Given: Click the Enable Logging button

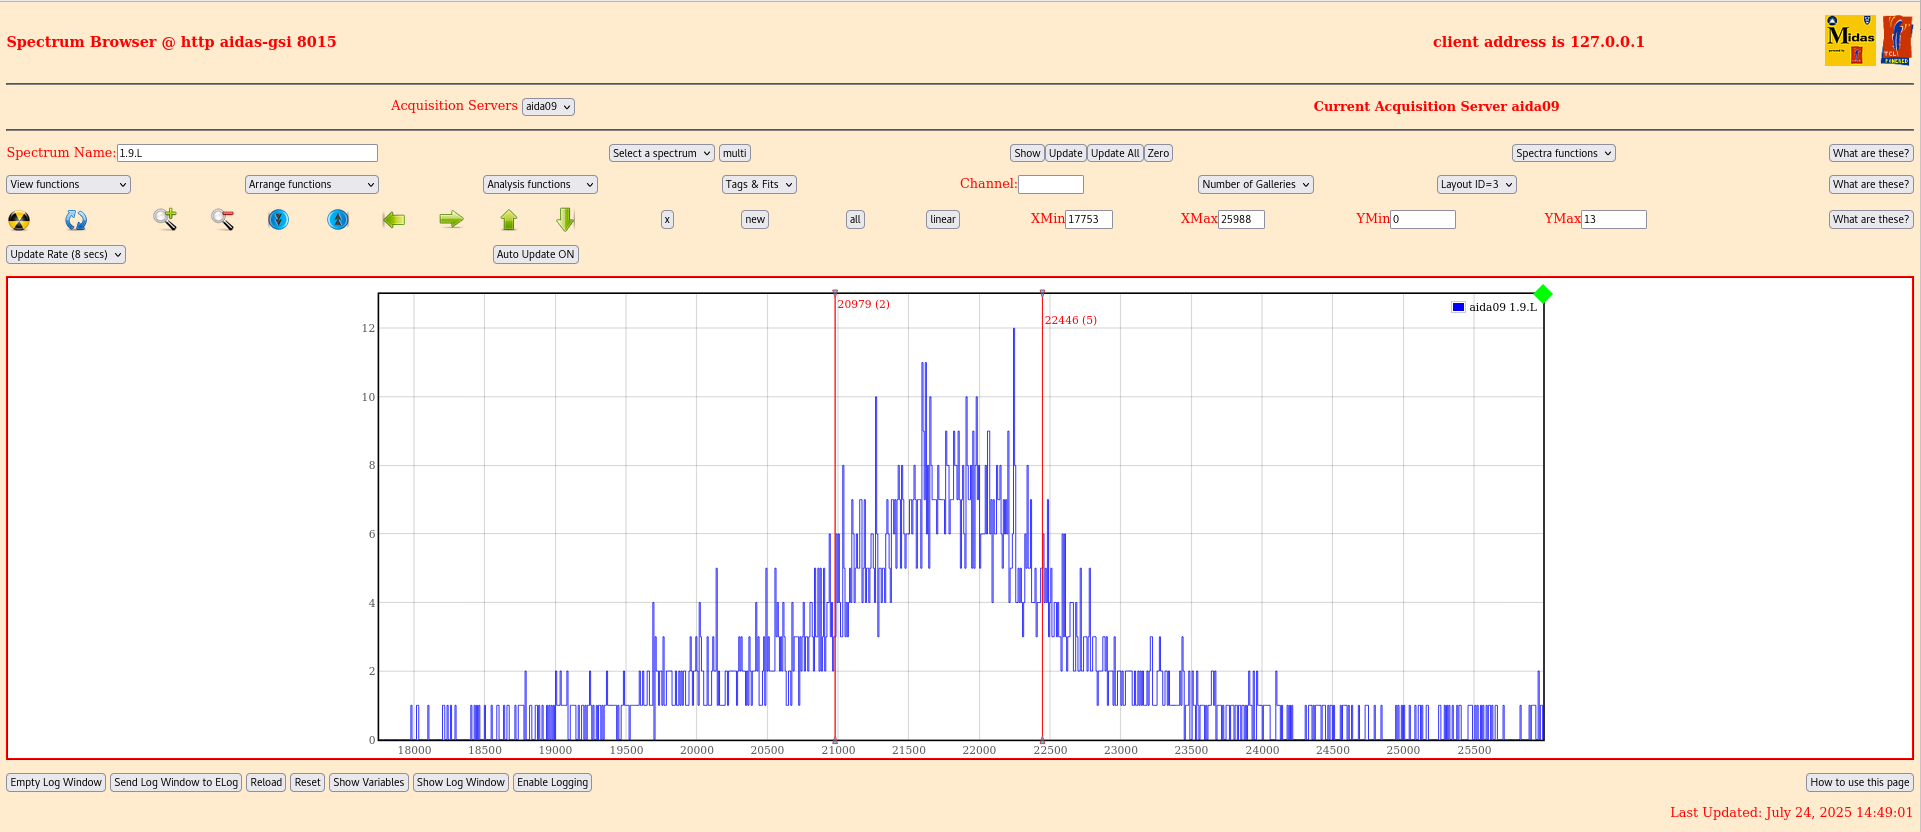Looking at the screenshot, I should point(552,782).
